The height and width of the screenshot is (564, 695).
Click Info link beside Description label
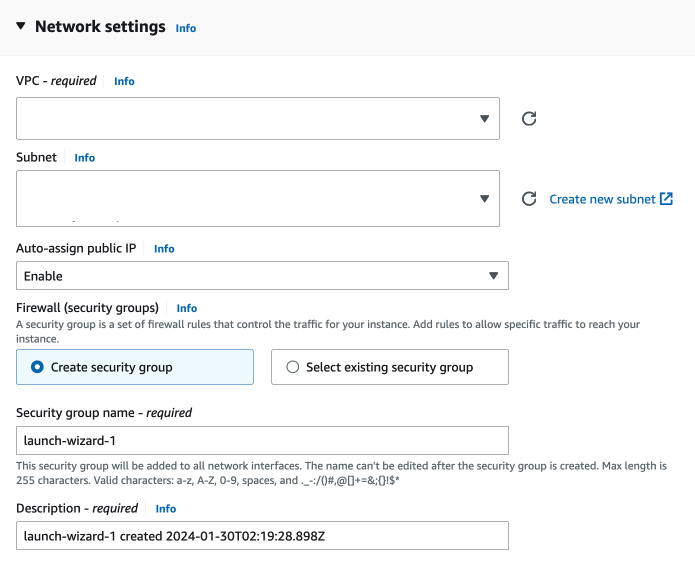(x=166, y=509)
